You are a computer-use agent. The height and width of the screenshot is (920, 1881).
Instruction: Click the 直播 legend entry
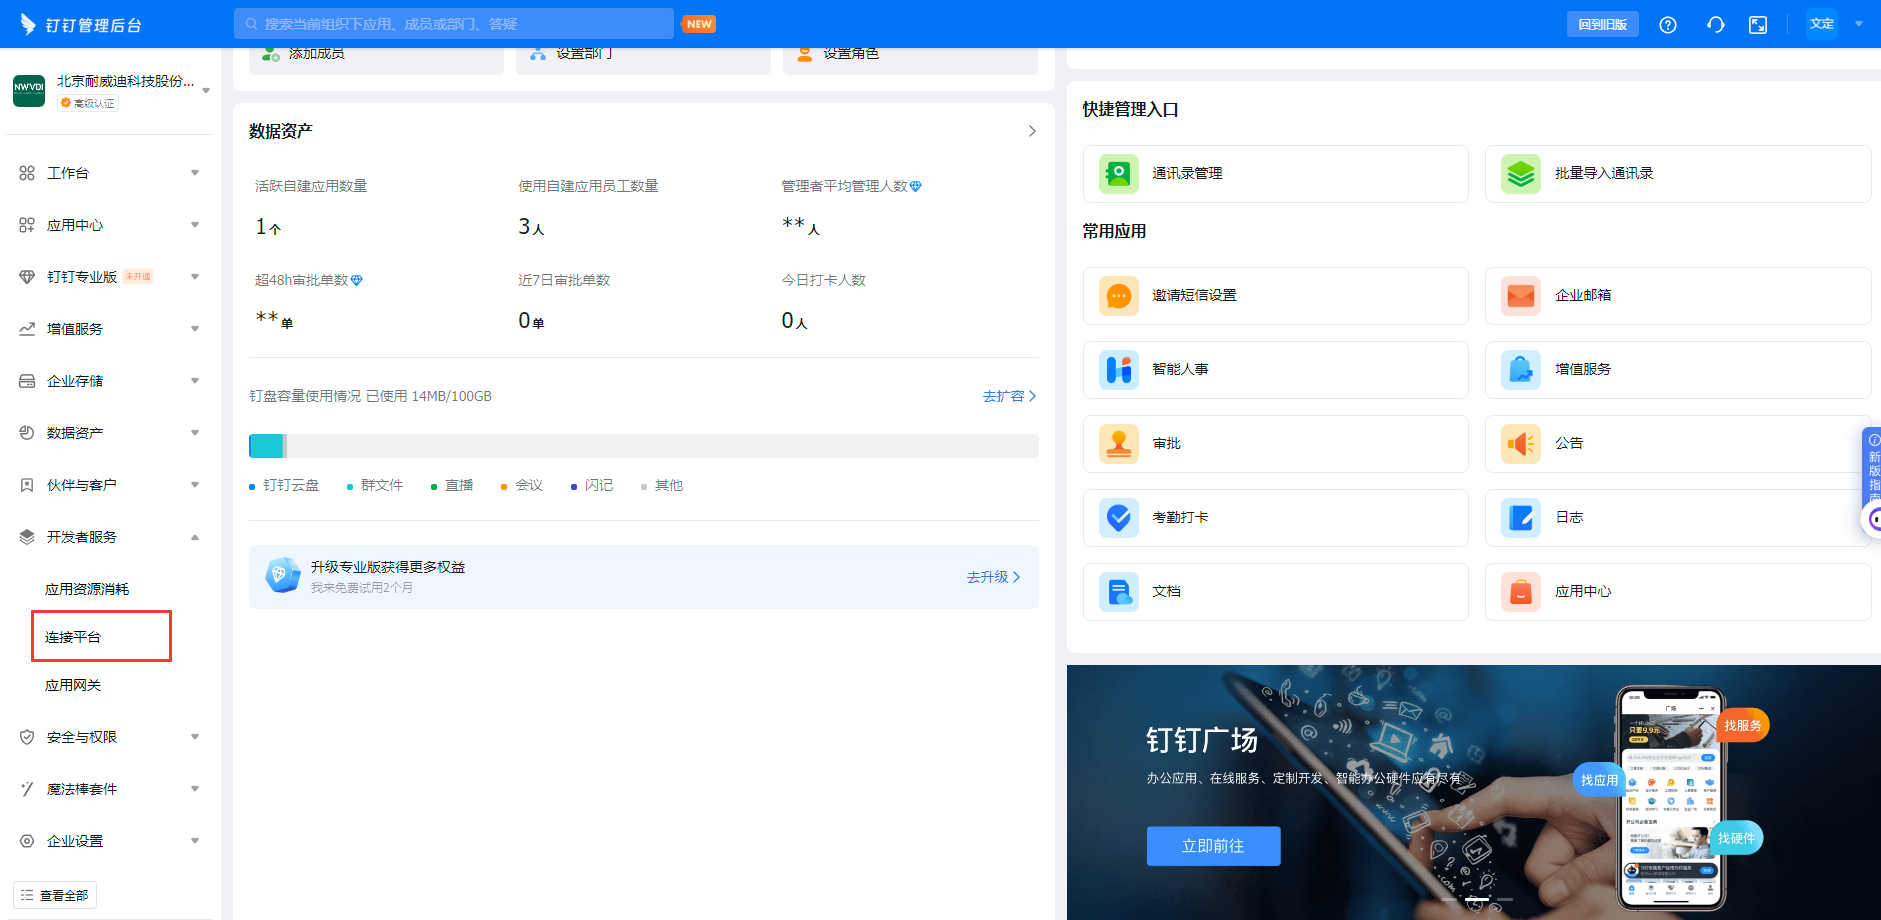coord(452,486)
